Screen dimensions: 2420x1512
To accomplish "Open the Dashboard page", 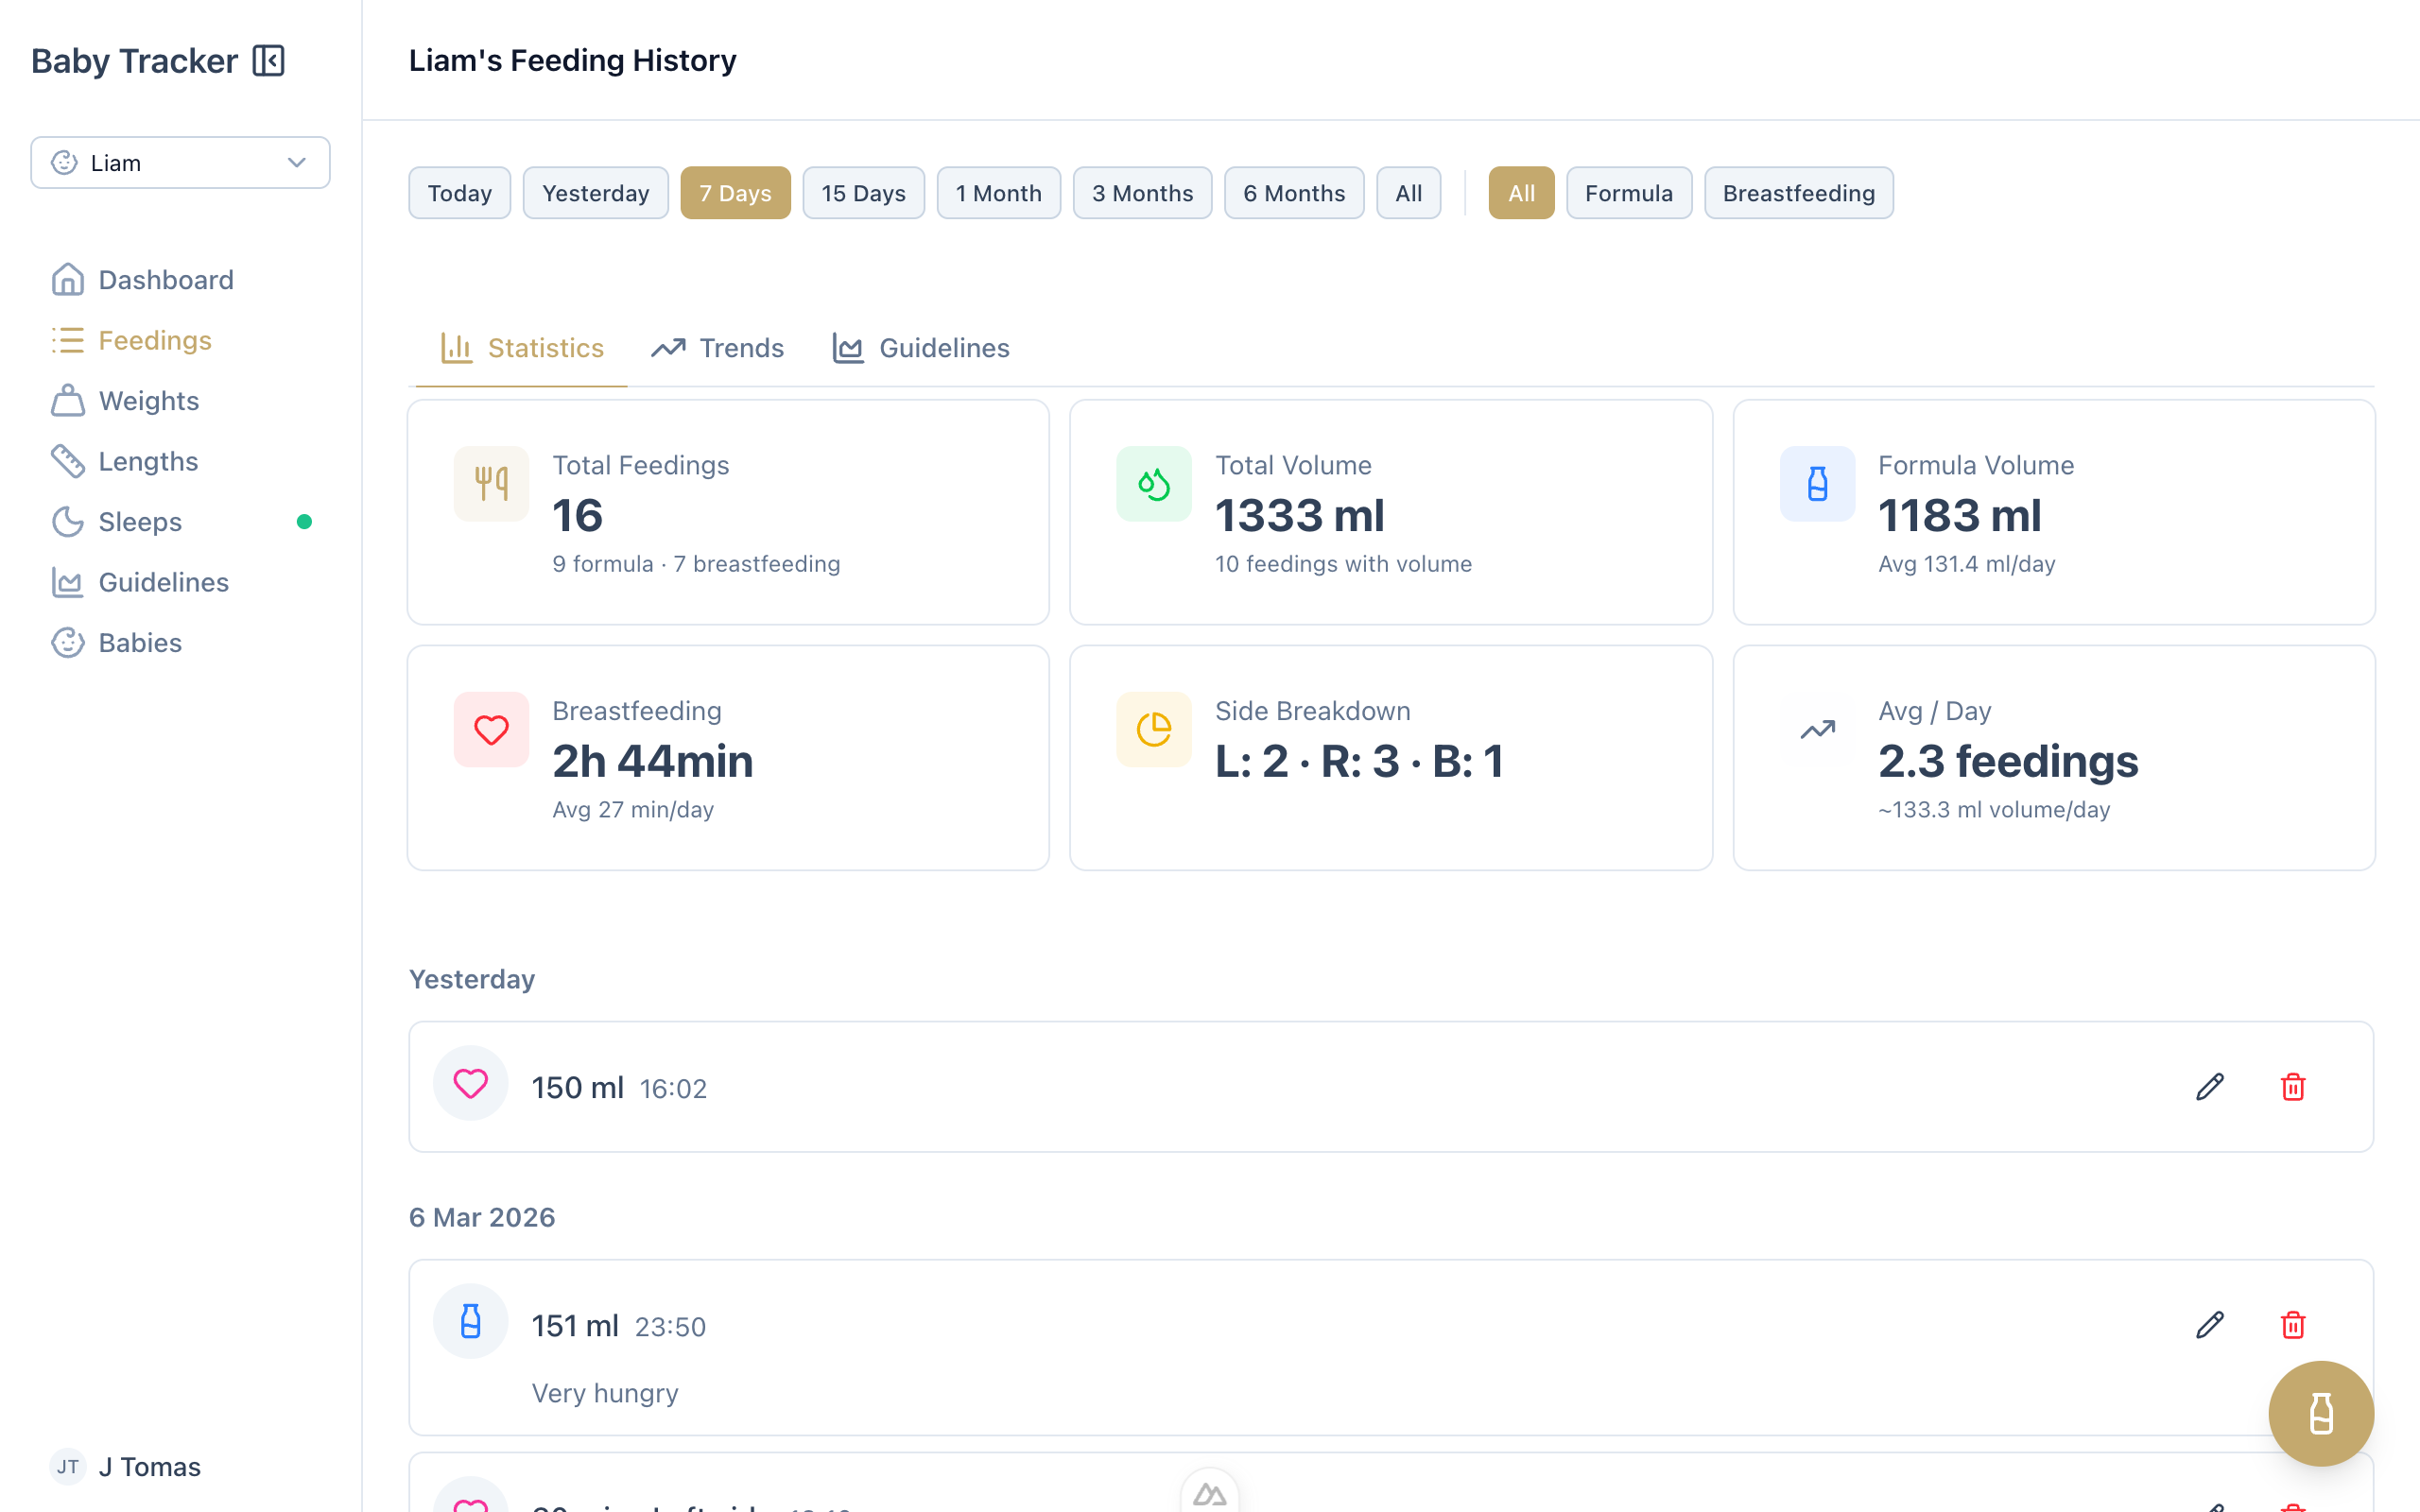I will [x=165, y=280].
